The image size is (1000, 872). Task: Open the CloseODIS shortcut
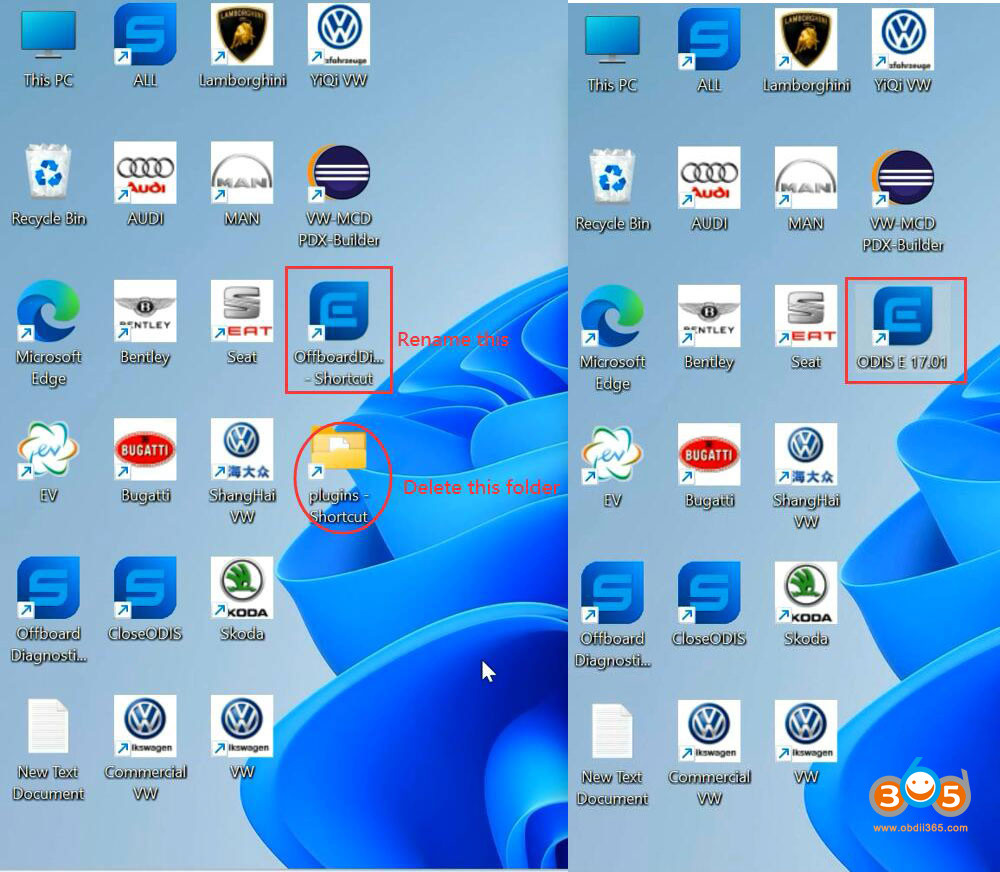pos(145,590)
